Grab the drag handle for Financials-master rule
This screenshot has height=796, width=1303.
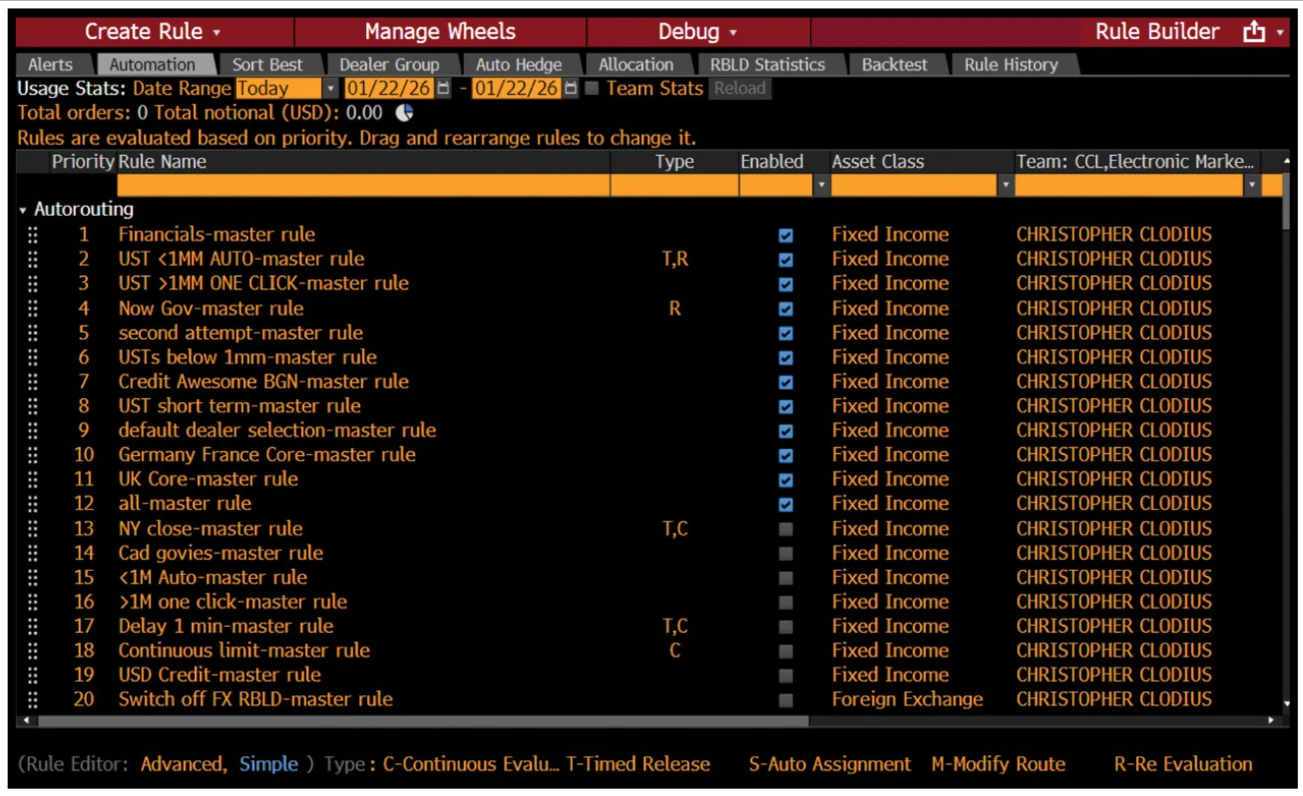(33, 235)
